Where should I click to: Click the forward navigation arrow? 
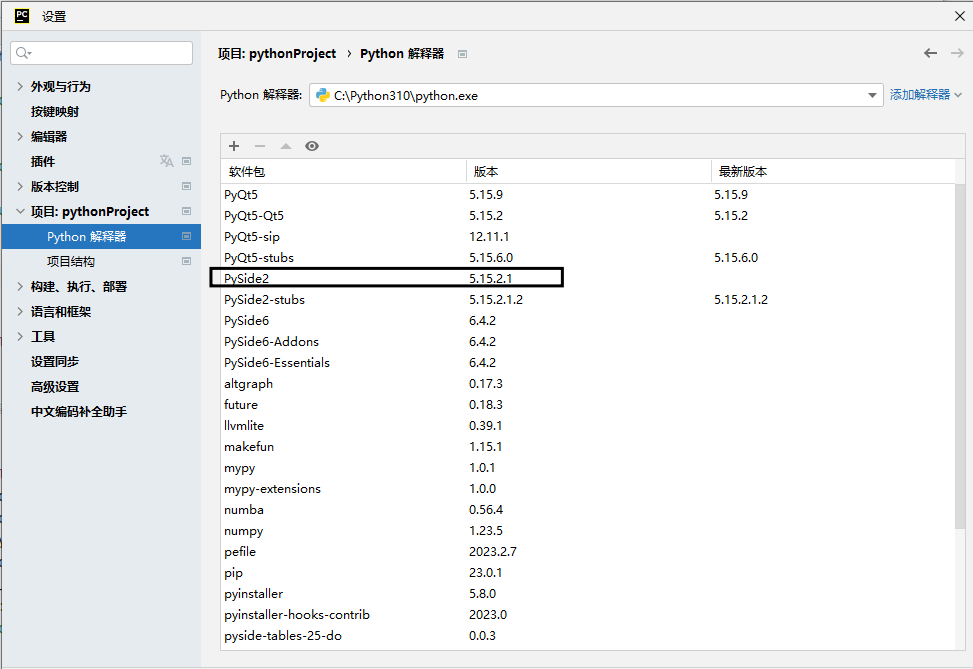click(x=957, y=53)
